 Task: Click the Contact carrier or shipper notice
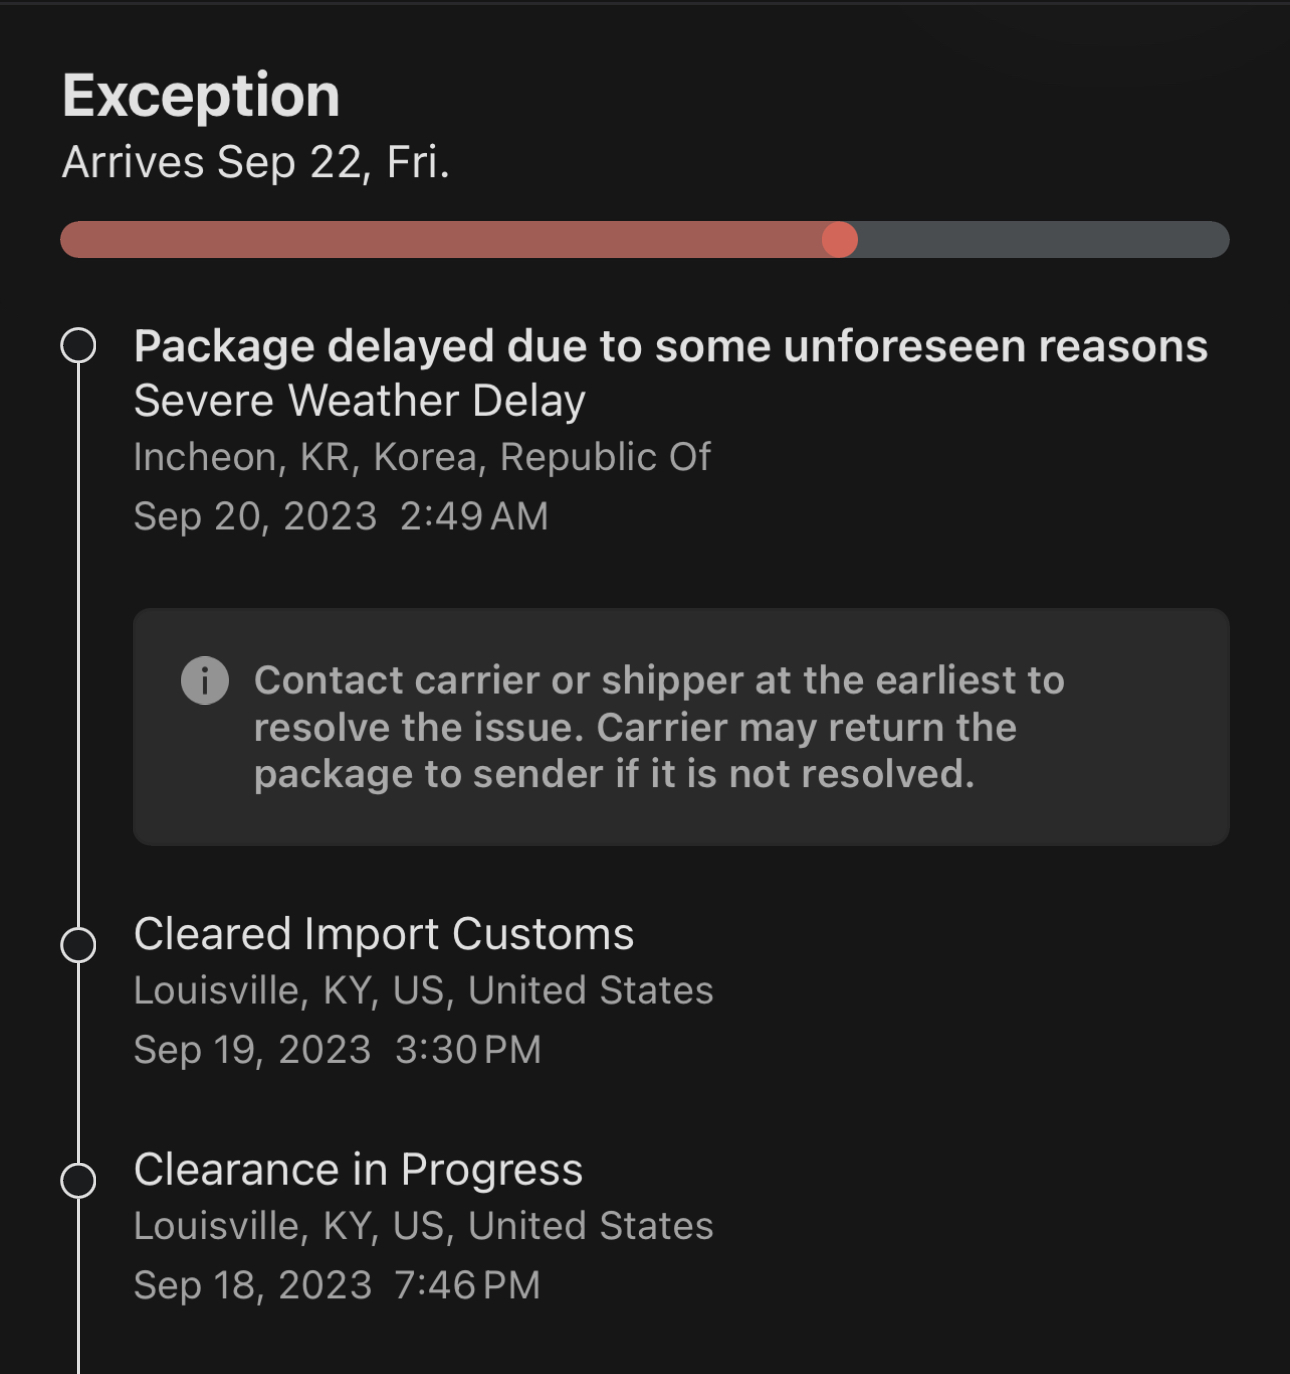click(658, 727)
